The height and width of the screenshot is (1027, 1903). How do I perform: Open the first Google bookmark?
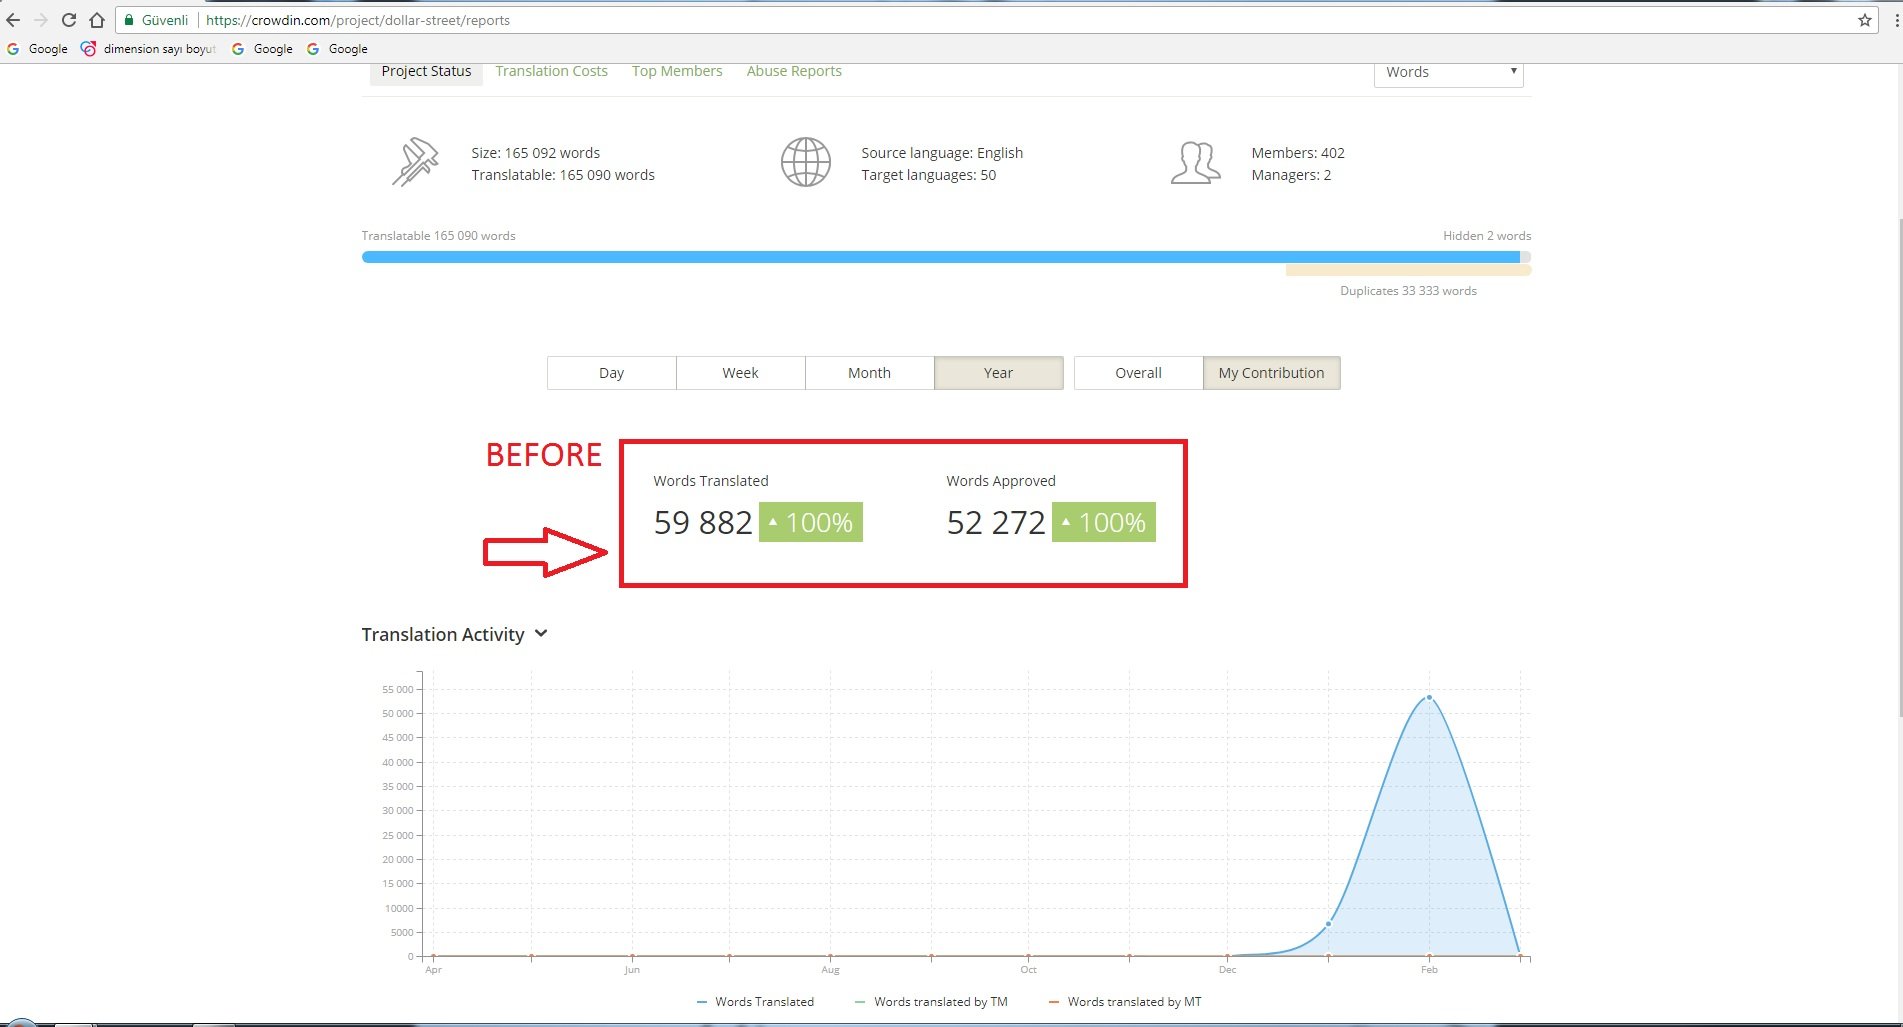point(37,48)
